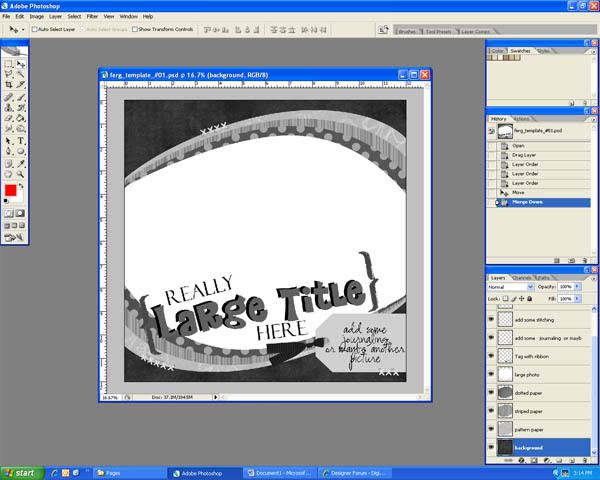Screen dimensions: 600x480
Task: Select the 'Drag Layer' history state
Action: click(x=525, y=155)
